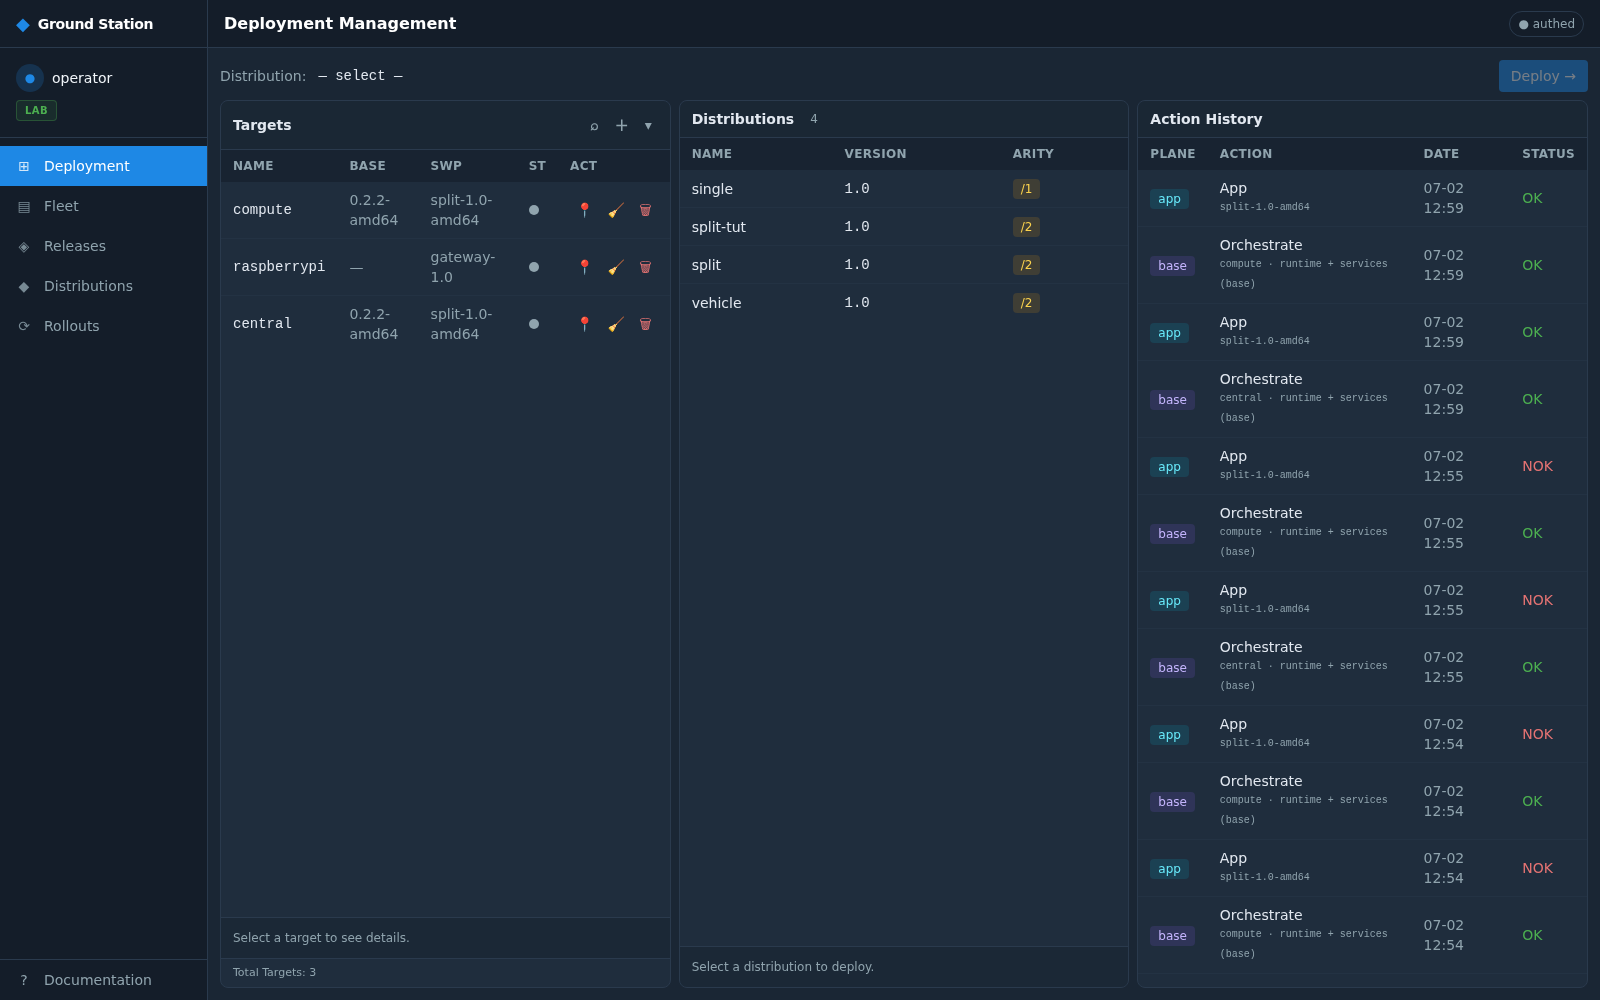1600x1000 pixels.
Task: Click status dot of raspberrypi target
Action: 534,267
